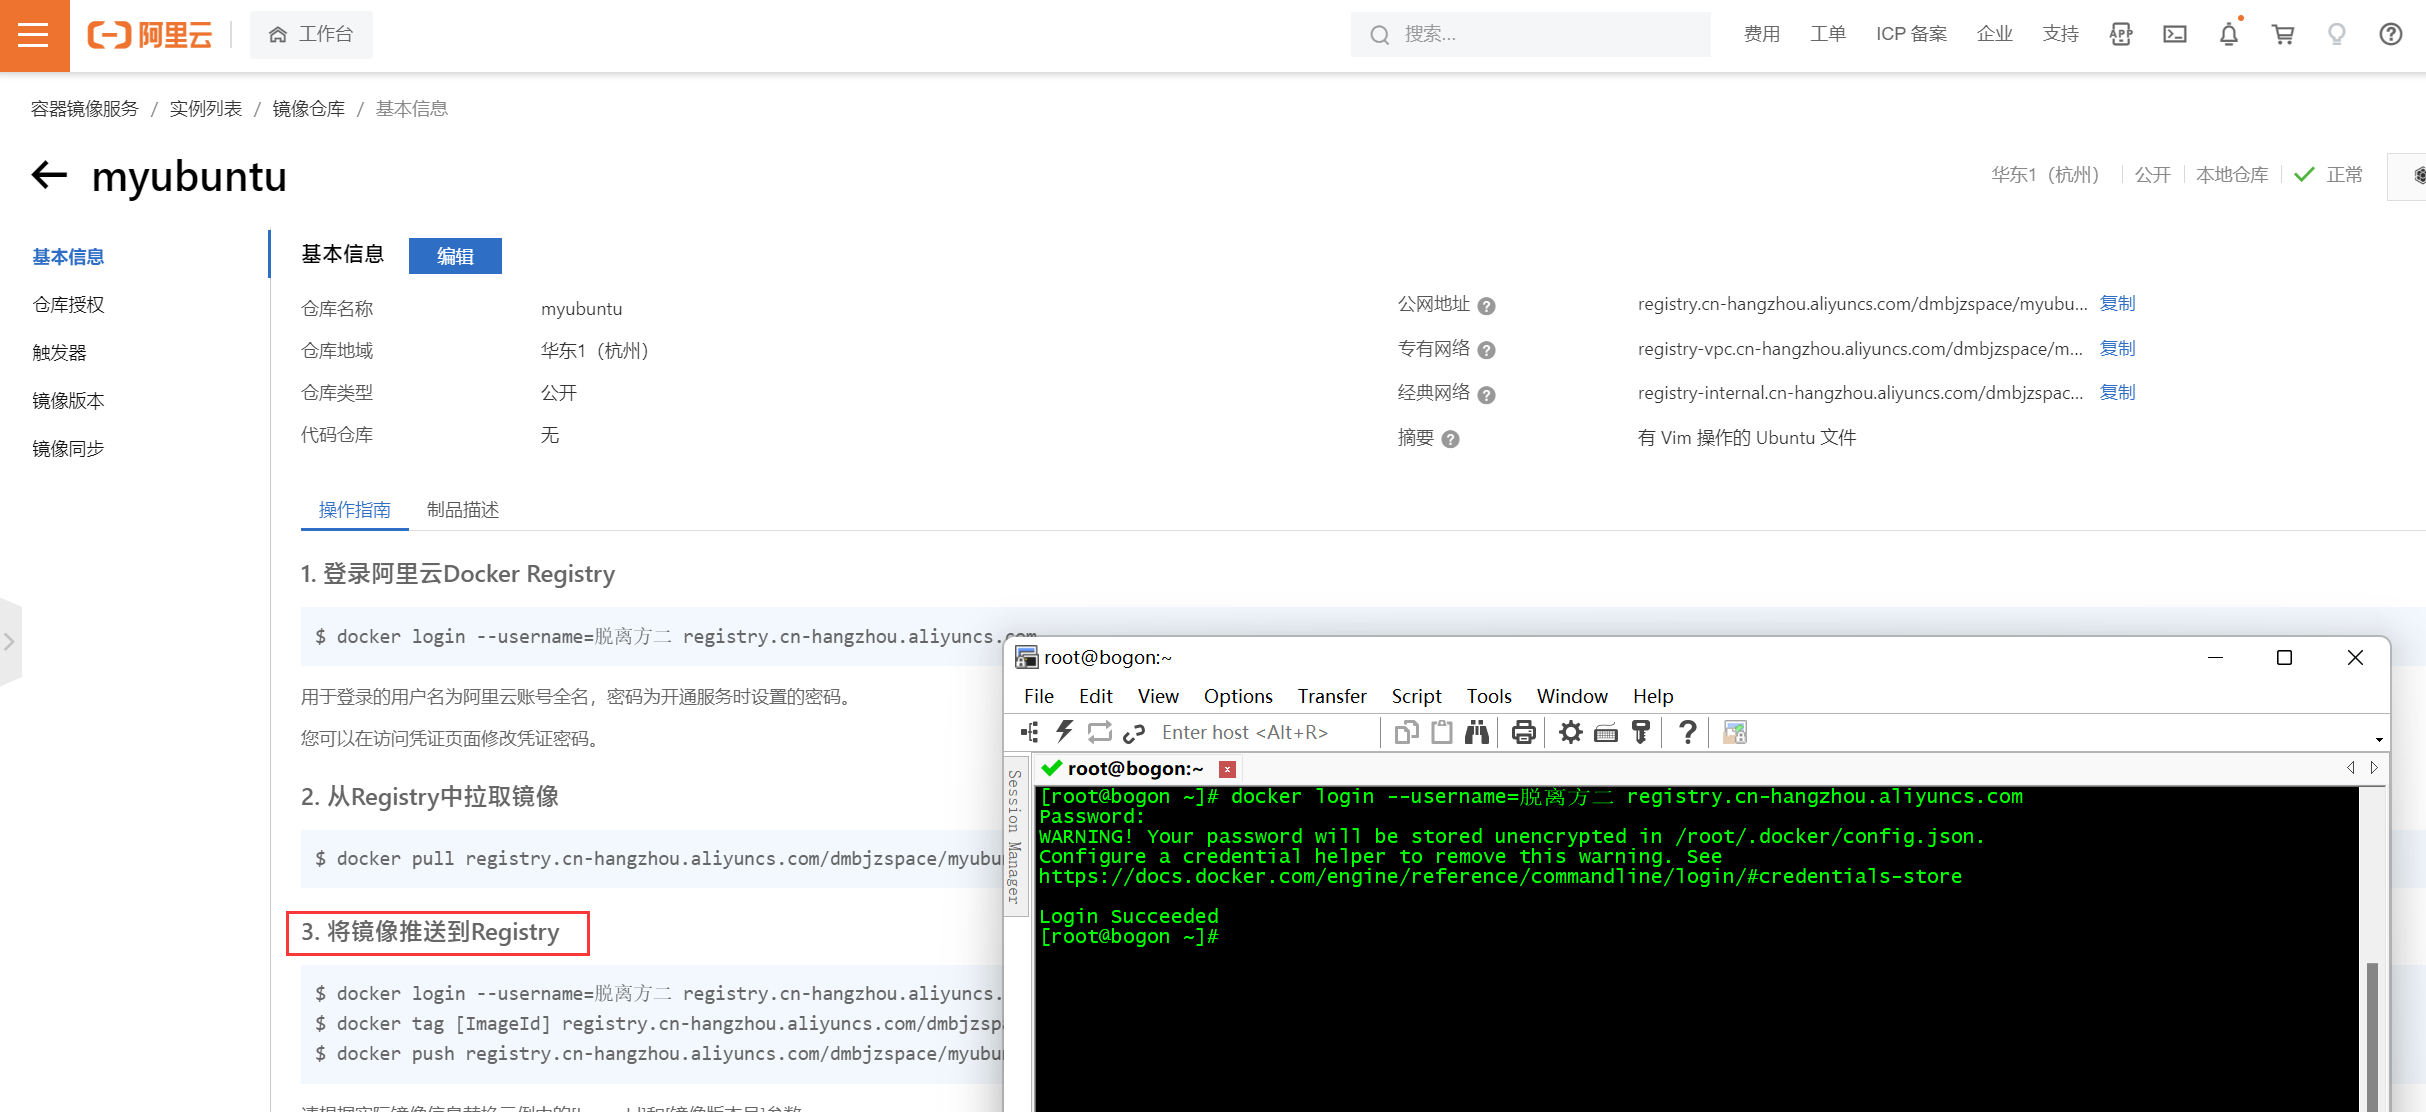Switch to 操作指南 tab
Viewport: 2426px width, 1112px height.
click(x=354, y=510)
